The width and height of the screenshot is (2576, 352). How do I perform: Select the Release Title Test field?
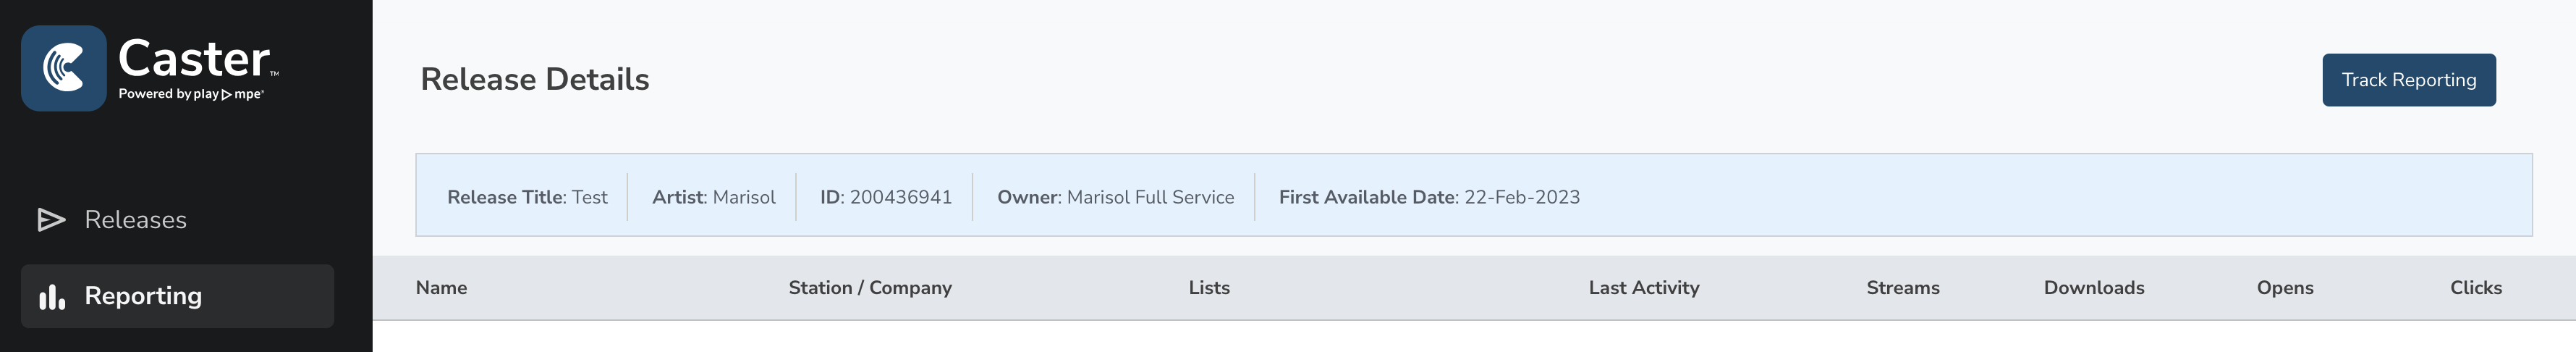click(x=527, y=197)
